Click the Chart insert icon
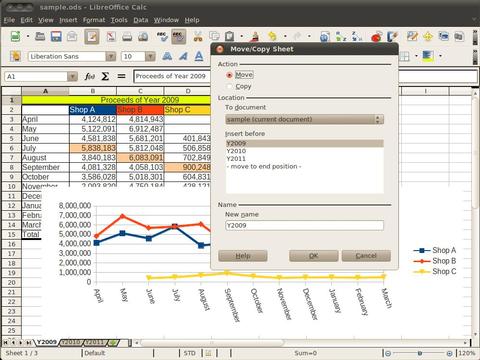 [376, 36]
